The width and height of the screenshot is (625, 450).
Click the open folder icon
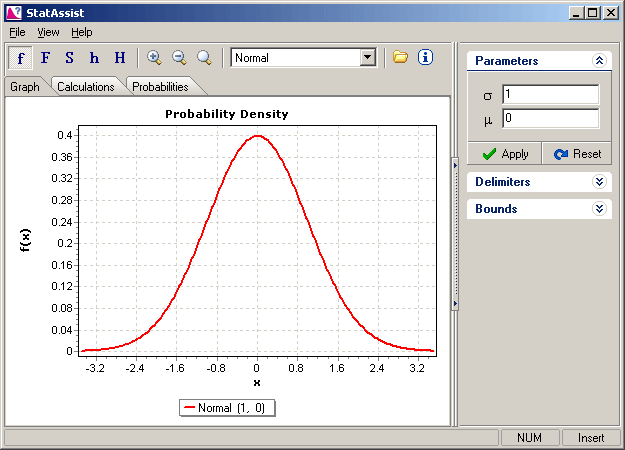pyautogui.click(x=400, y=57)
